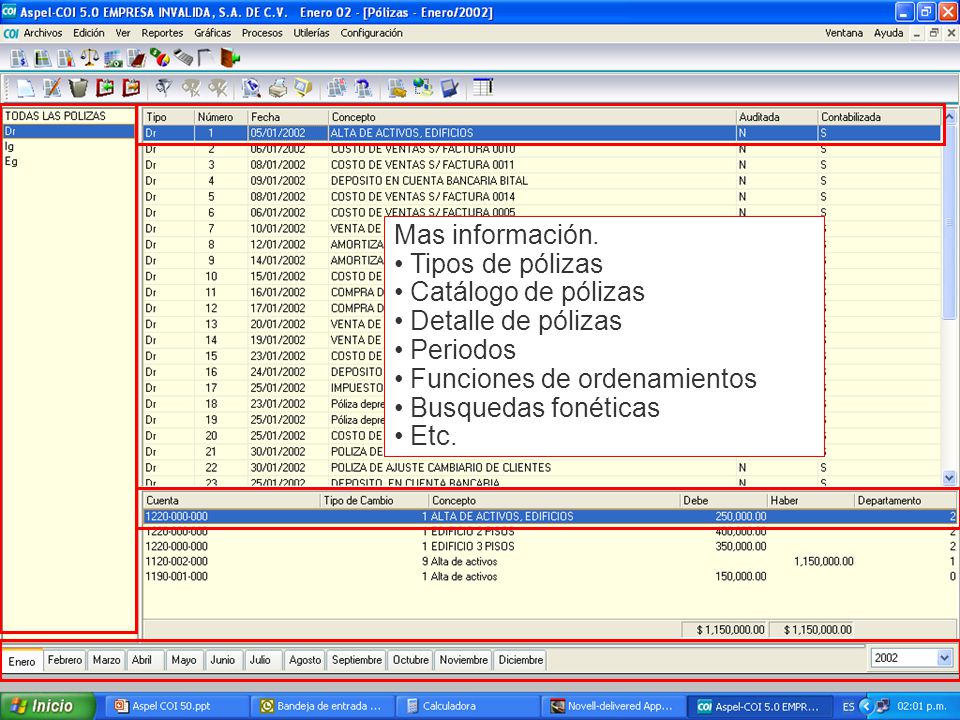Click the exit door icon
Viewport: 960px width, 720px height.
coord(230,58)
